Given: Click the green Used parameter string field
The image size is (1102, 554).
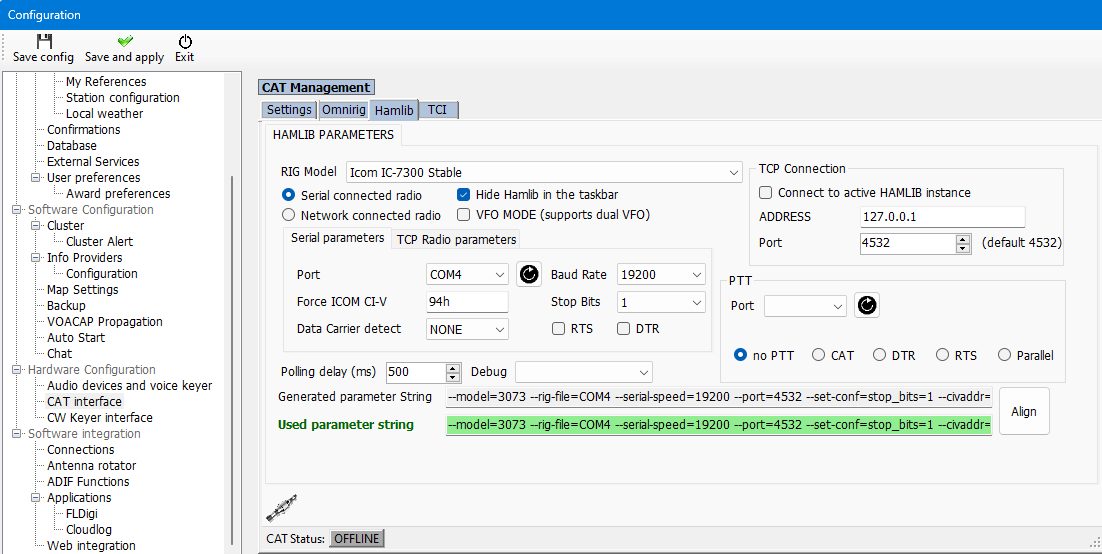Looking at the screenshot, I should [719, 425].
